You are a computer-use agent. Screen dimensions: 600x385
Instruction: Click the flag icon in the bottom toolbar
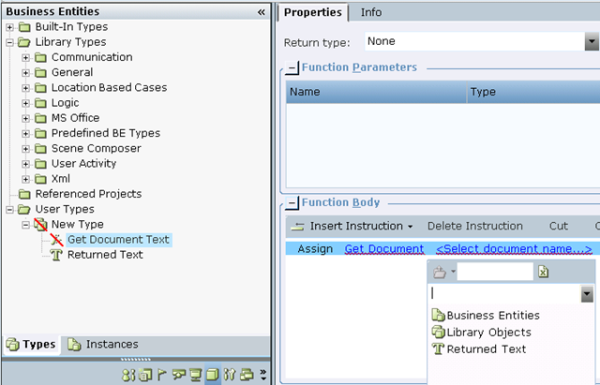click(162, 375)
